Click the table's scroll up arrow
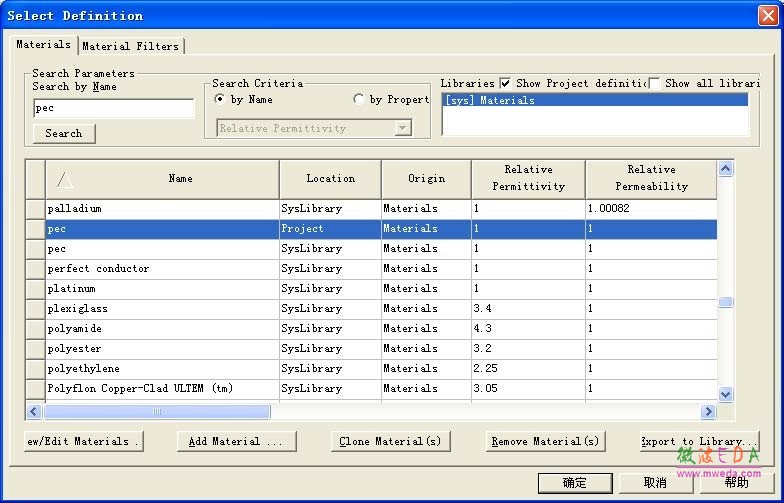The image size is (784, 503). 726,168
